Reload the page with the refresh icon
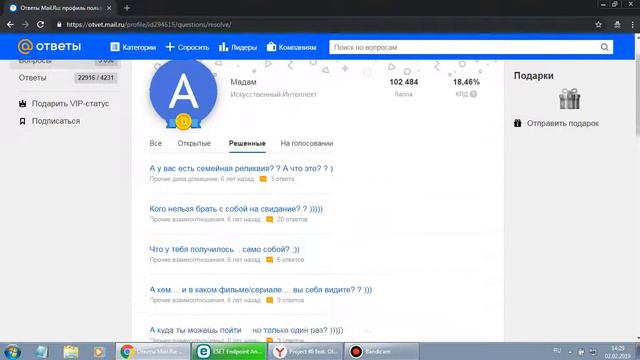 click(40, 24)
